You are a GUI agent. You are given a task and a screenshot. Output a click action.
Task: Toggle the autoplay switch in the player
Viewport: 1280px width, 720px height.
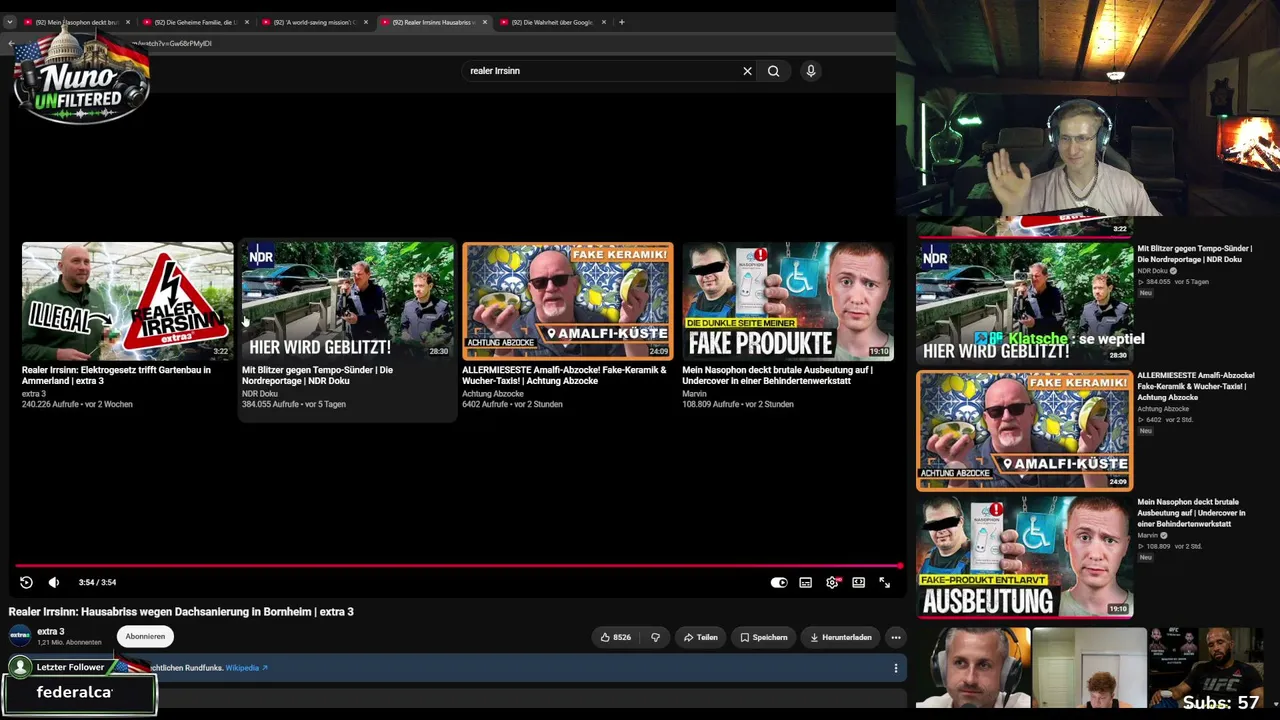coord(779,582)
